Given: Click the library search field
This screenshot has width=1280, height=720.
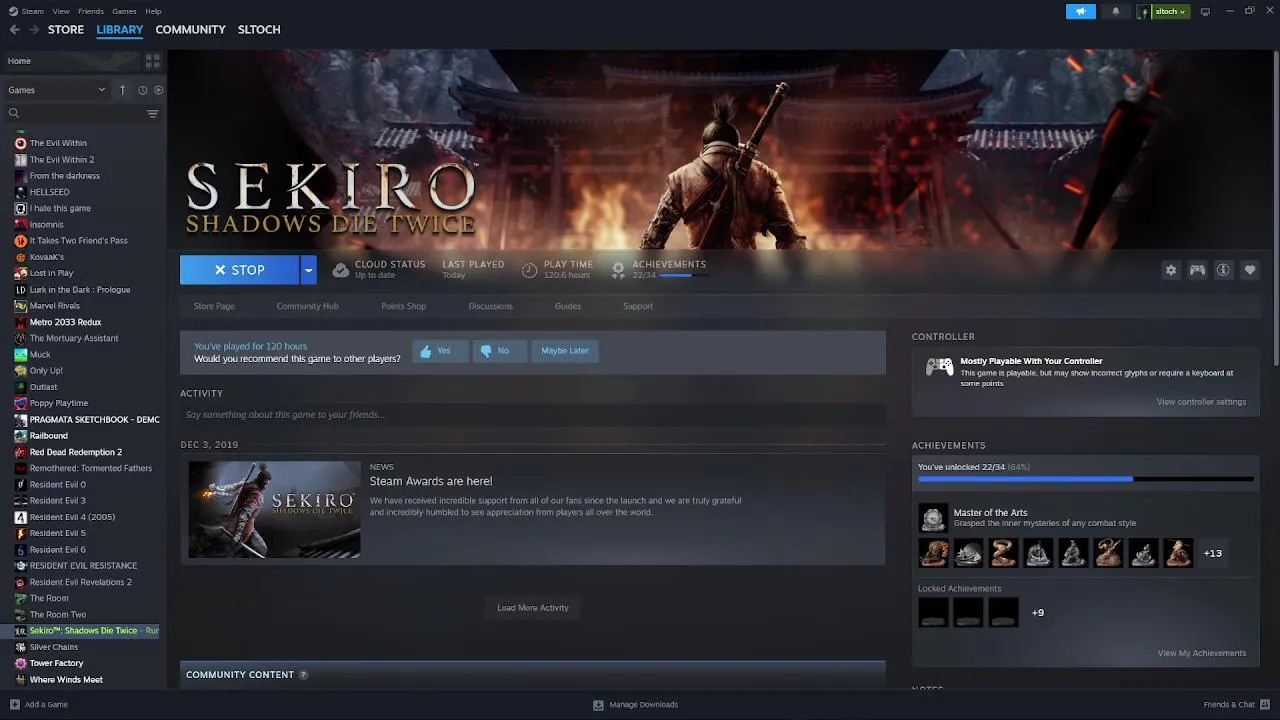Looking at the screenshot, I should (x=74, y=114).
